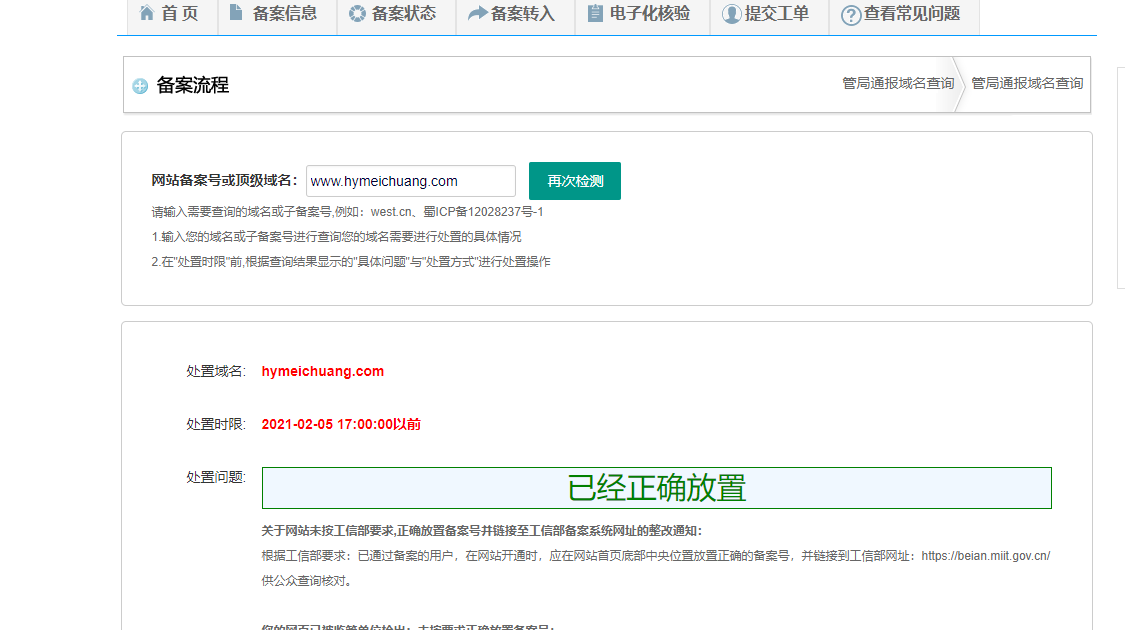Select the document icon beside 备案信息
The height and width of the screenshot is (630, 1125).
point(236,12)
